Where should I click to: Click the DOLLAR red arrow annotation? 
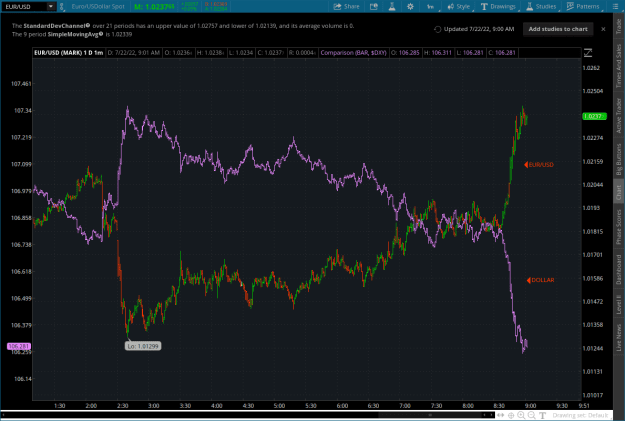tap(540, 280)
